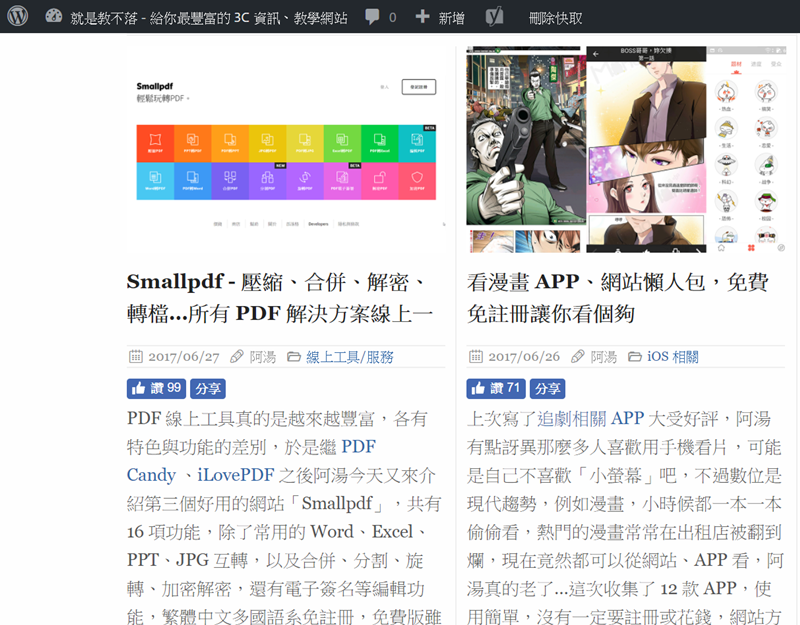Open the Yoast SEO icon menu

(493, 17)
